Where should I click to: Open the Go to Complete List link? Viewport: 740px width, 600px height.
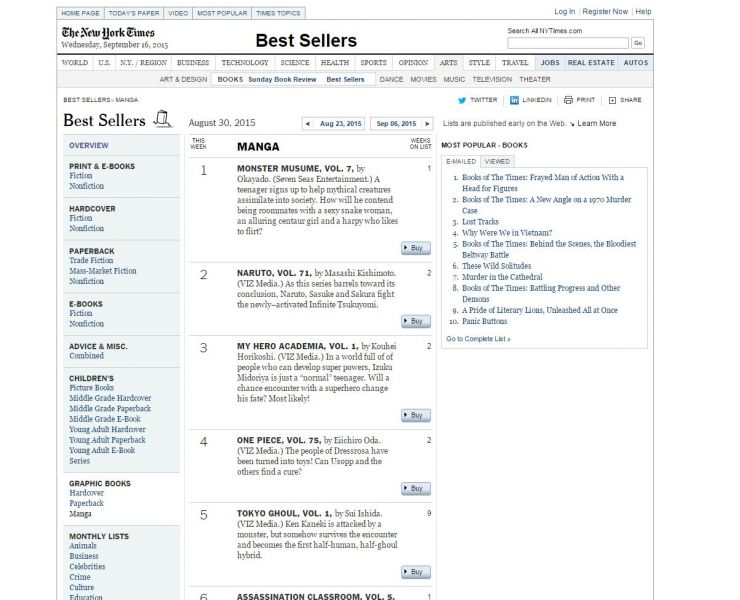[478, 339]
